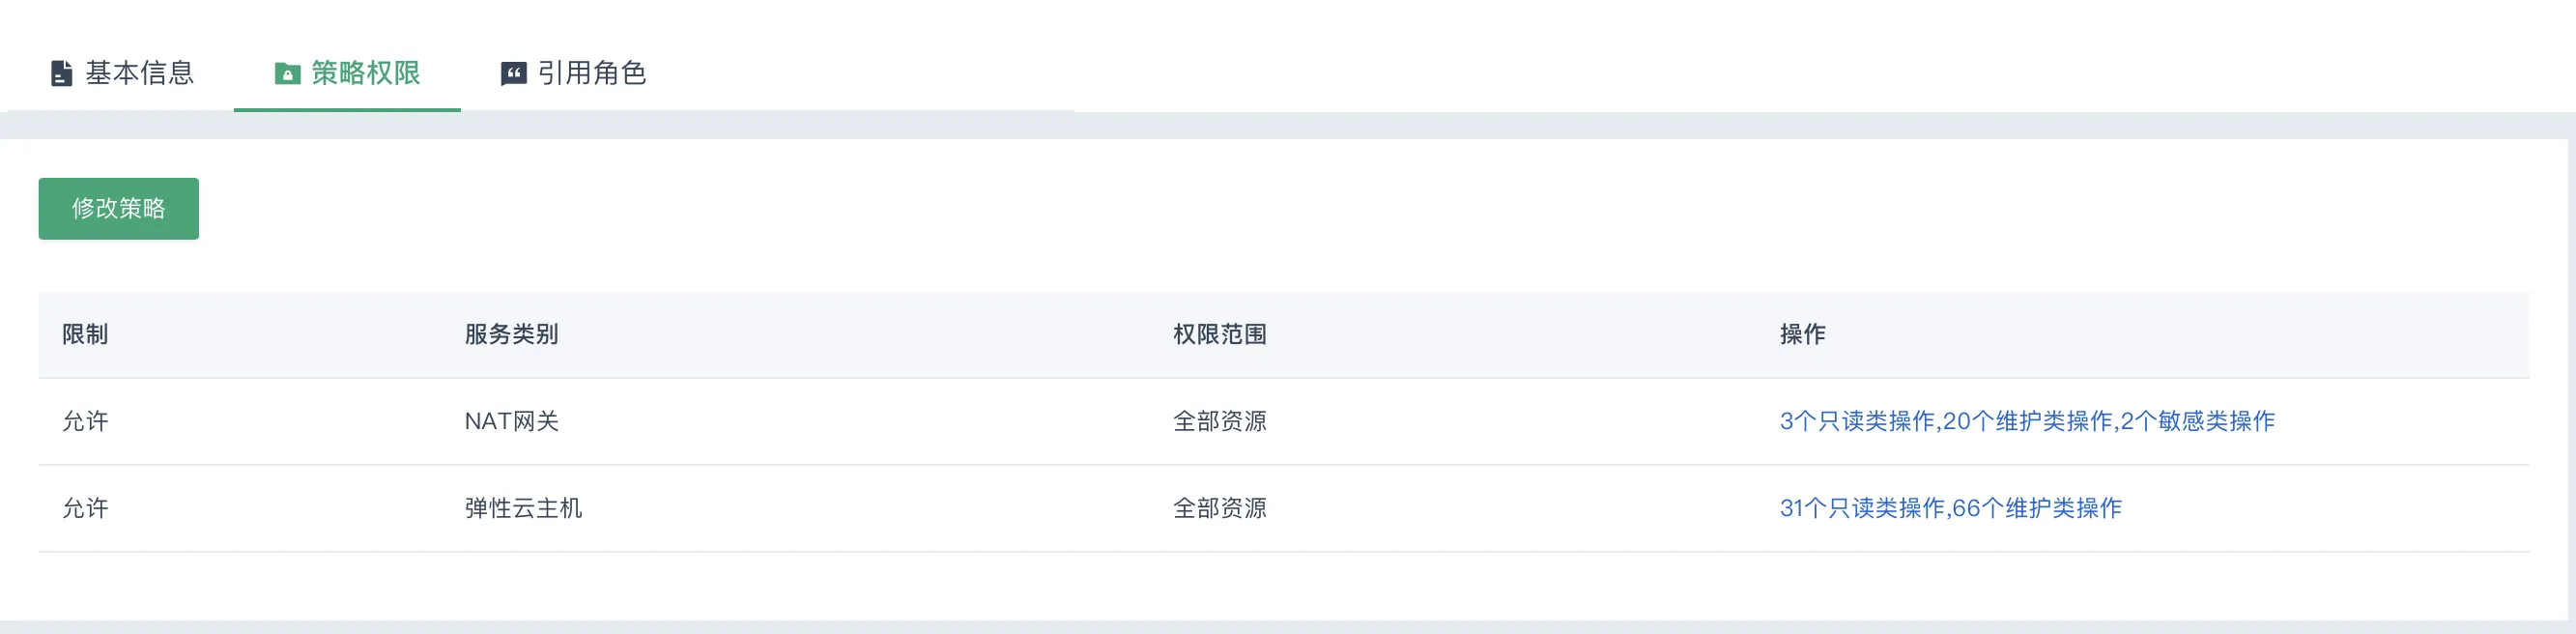This screenshot has height=634, width=2576.
Task: Click the 权限范围 column header
Action: pyautogui.click(x=1219, y=334)
